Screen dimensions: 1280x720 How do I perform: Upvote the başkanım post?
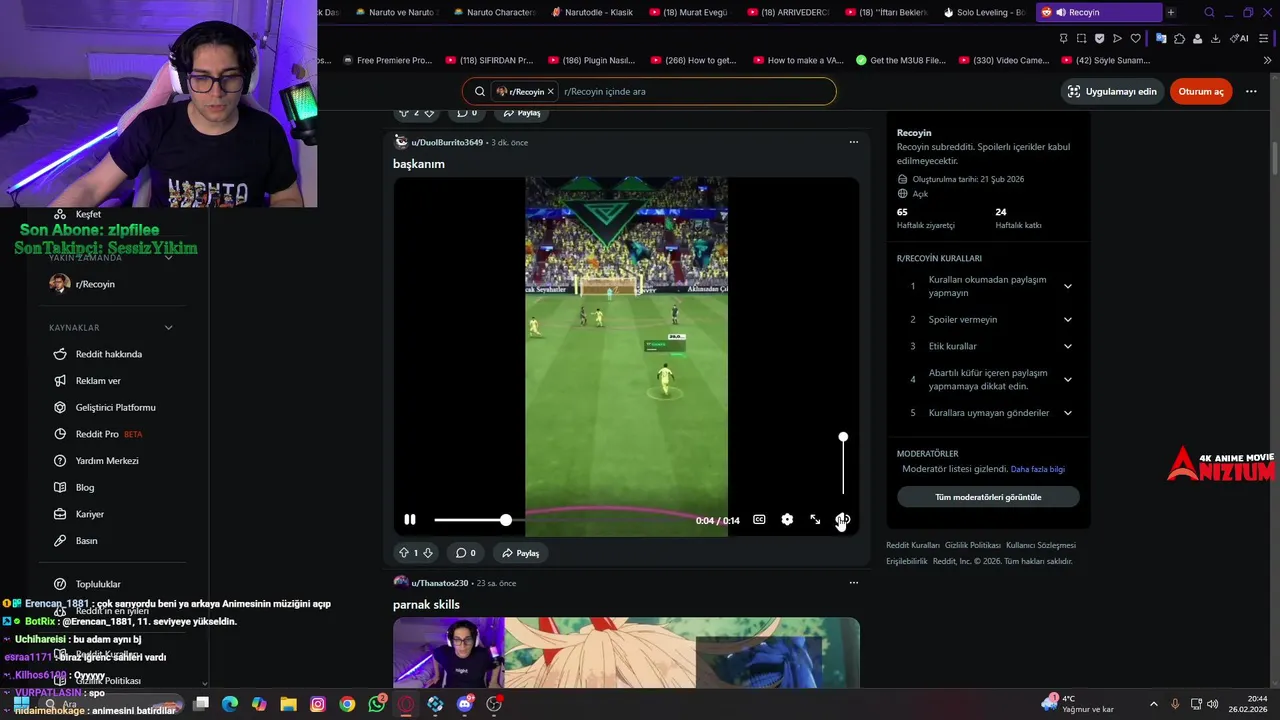404,553
